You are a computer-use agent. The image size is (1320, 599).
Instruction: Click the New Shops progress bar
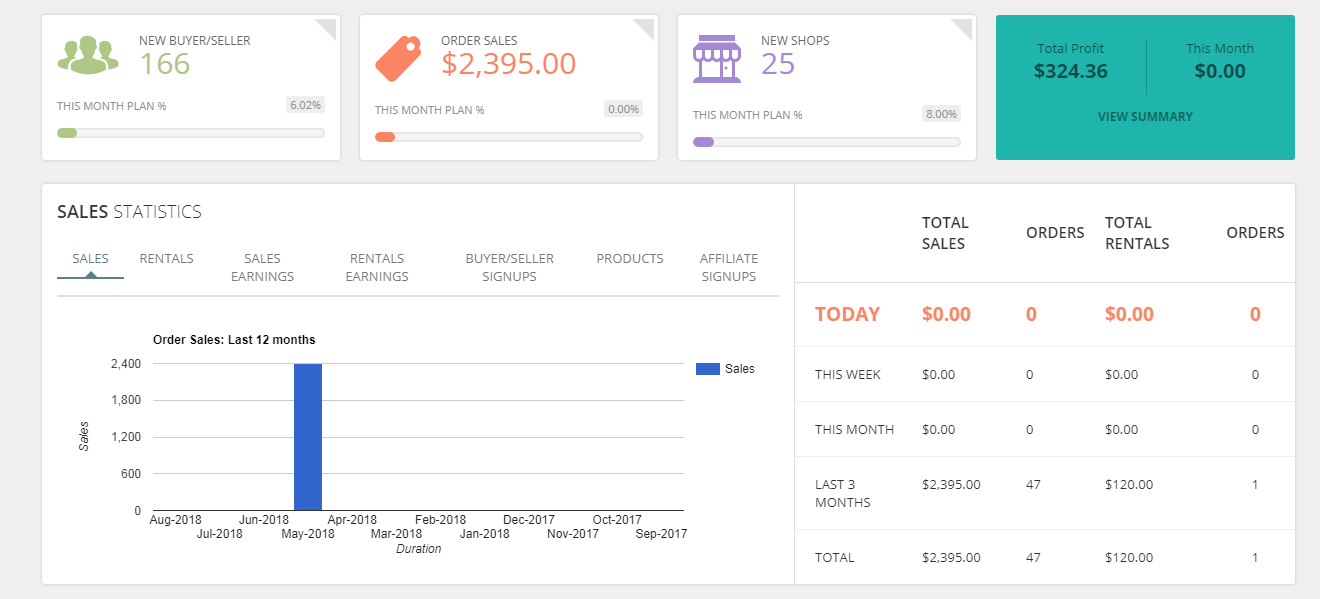827,141
